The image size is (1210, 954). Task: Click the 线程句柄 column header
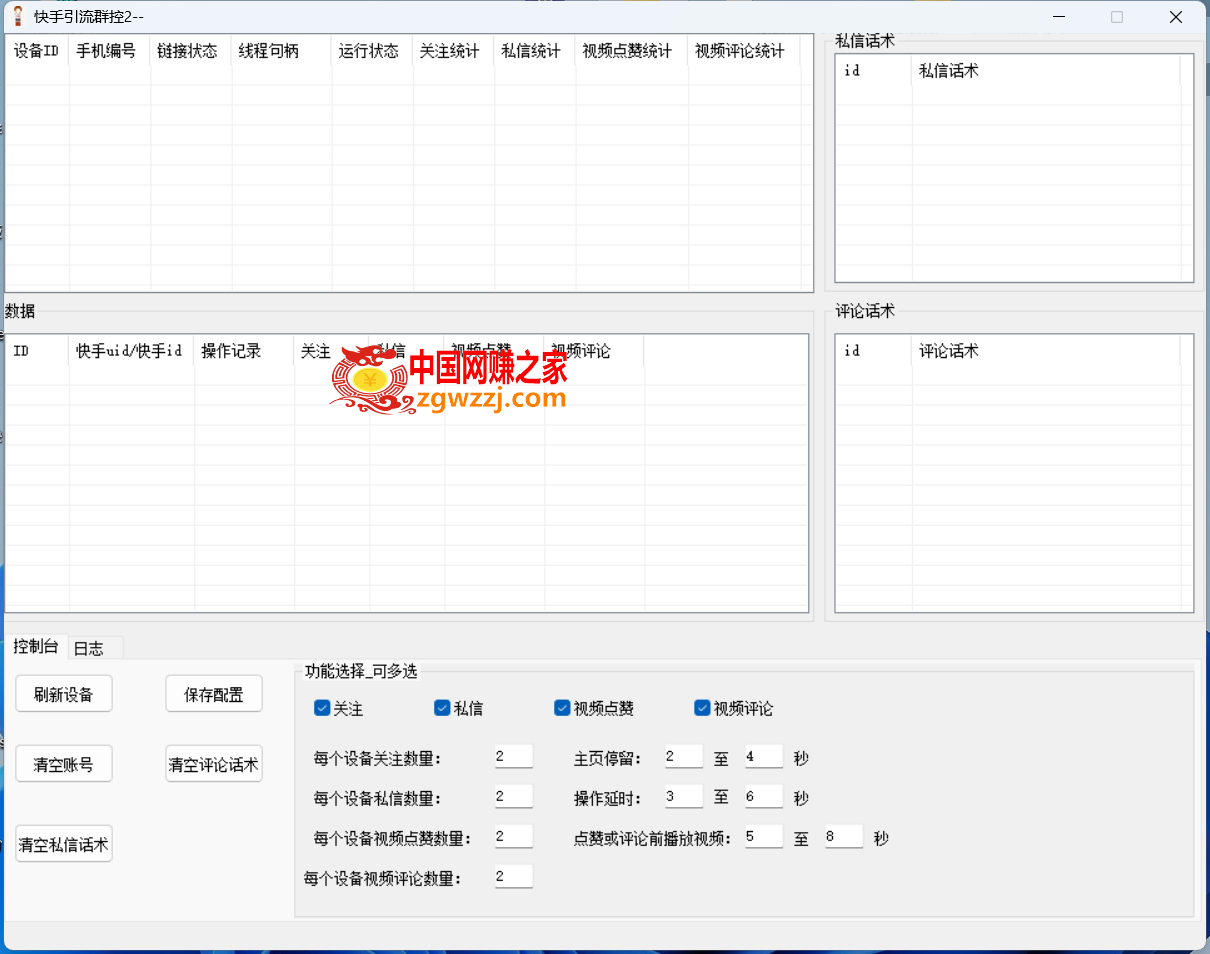tap(281, 51)
